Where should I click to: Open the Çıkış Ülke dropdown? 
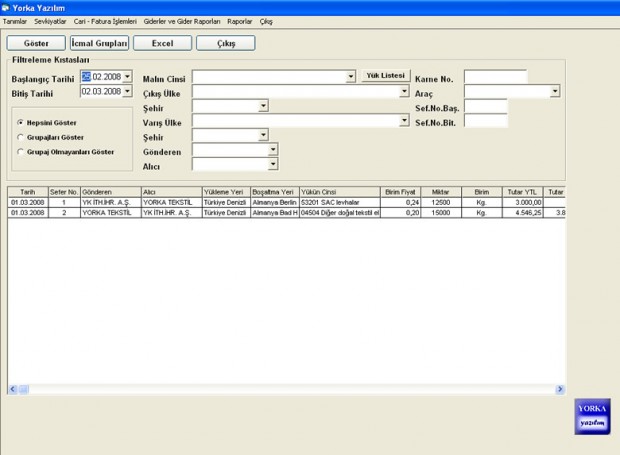click(404, 91)
